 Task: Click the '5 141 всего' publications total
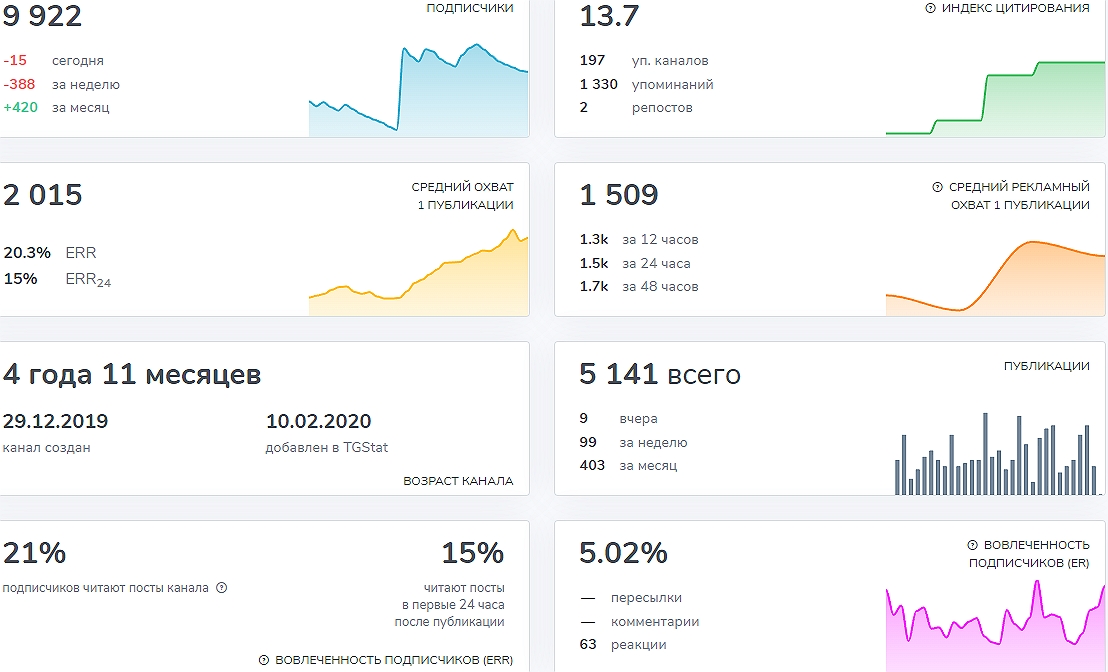pos(660,375)
